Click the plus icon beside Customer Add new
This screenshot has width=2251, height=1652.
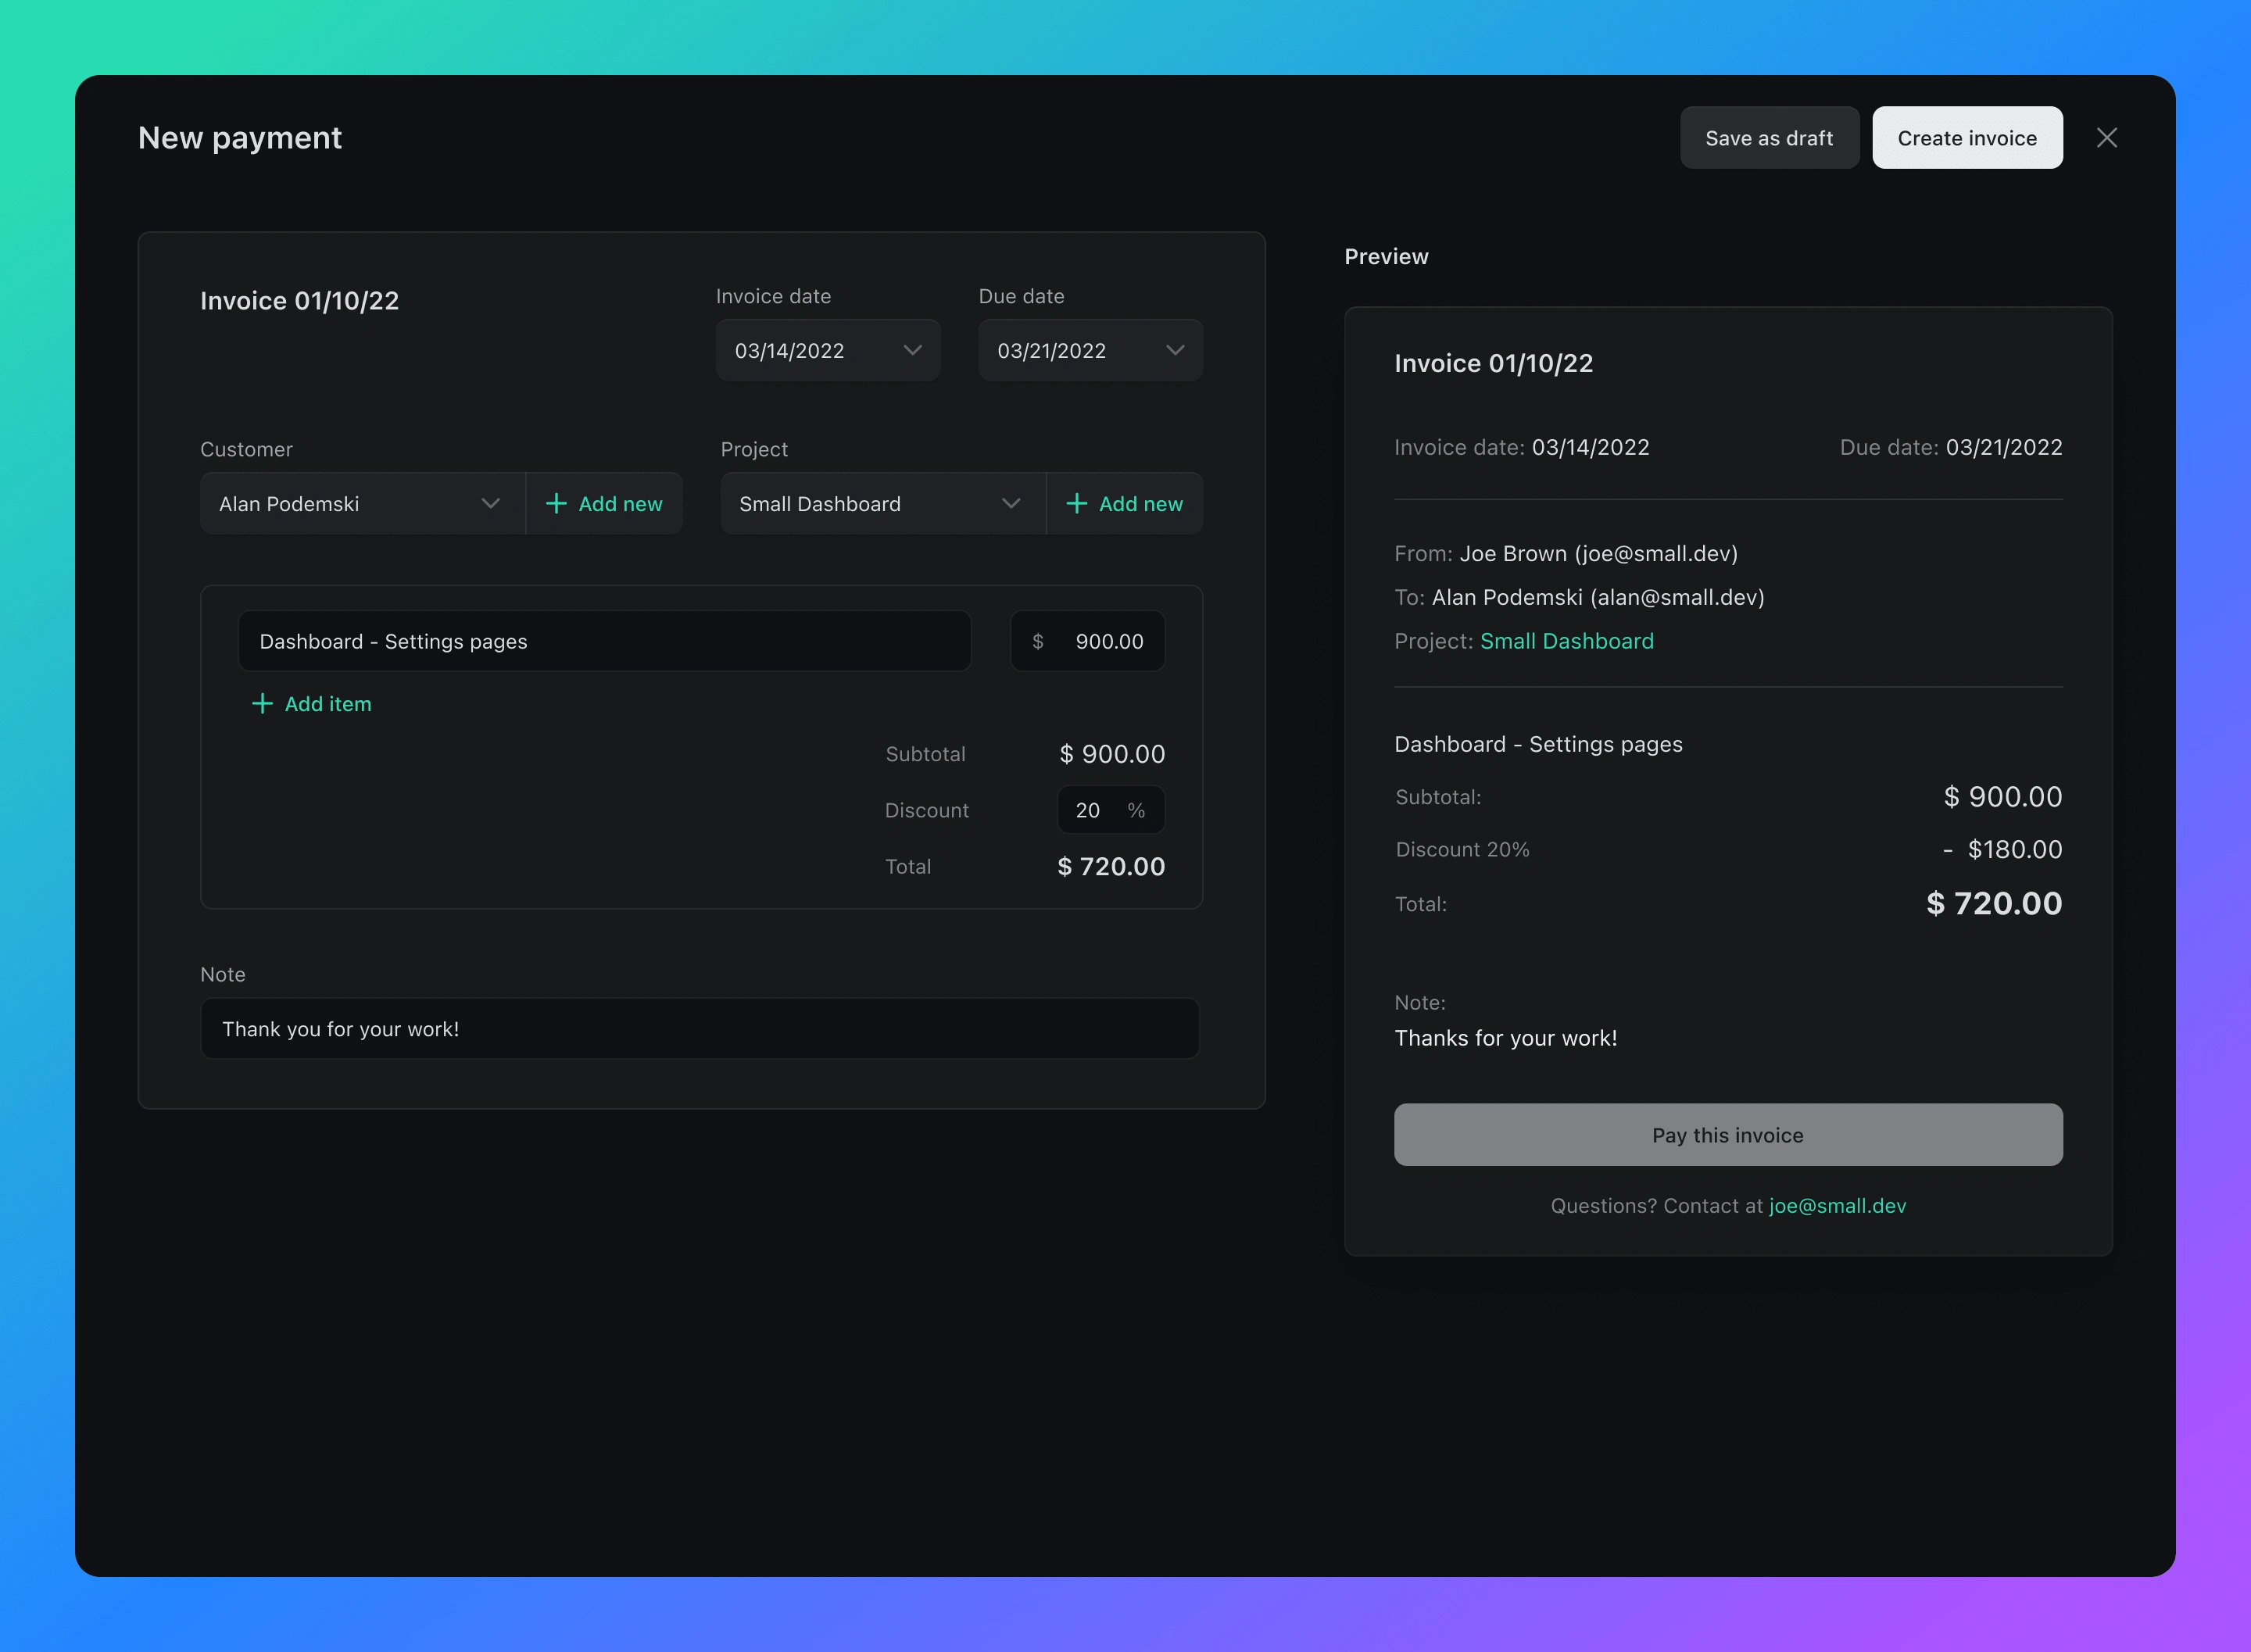(x=556, y=503)
